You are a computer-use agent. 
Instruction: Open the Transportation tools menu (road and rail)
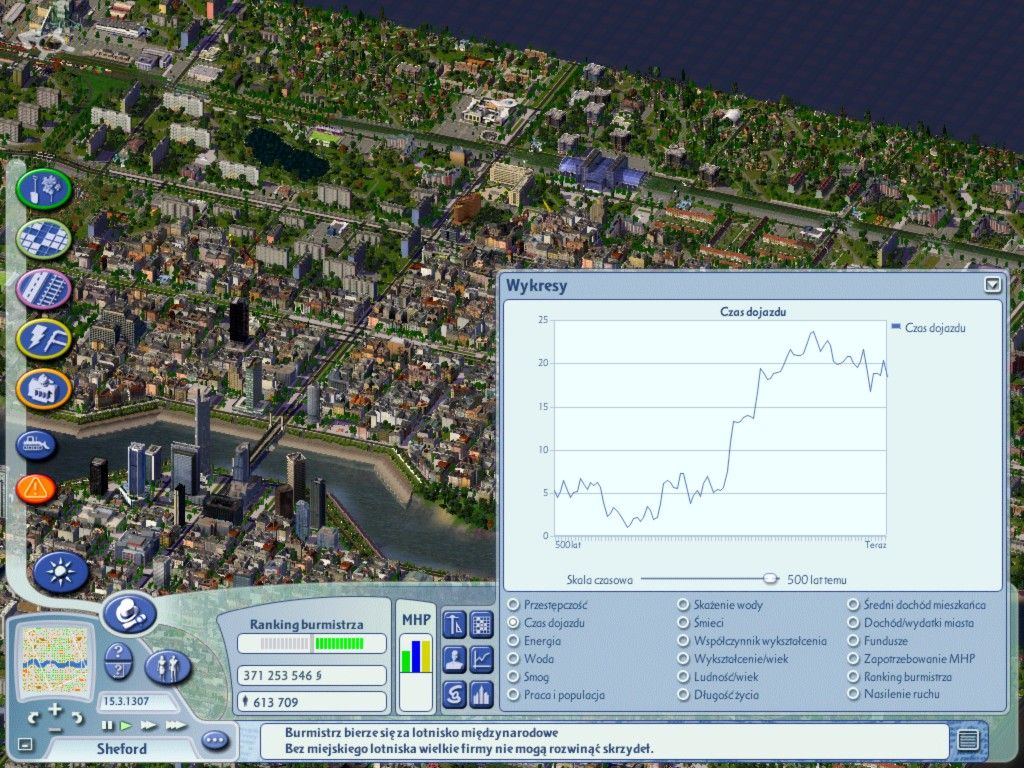tap(44, 289)
